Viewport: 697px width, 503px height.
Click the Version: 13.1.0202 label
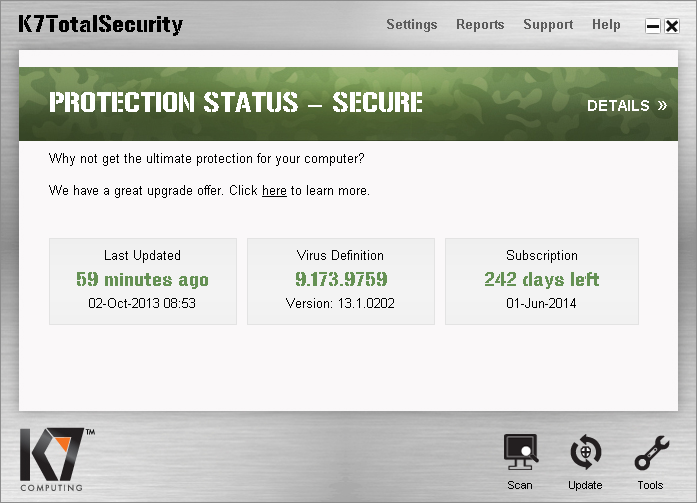[341, 303]
